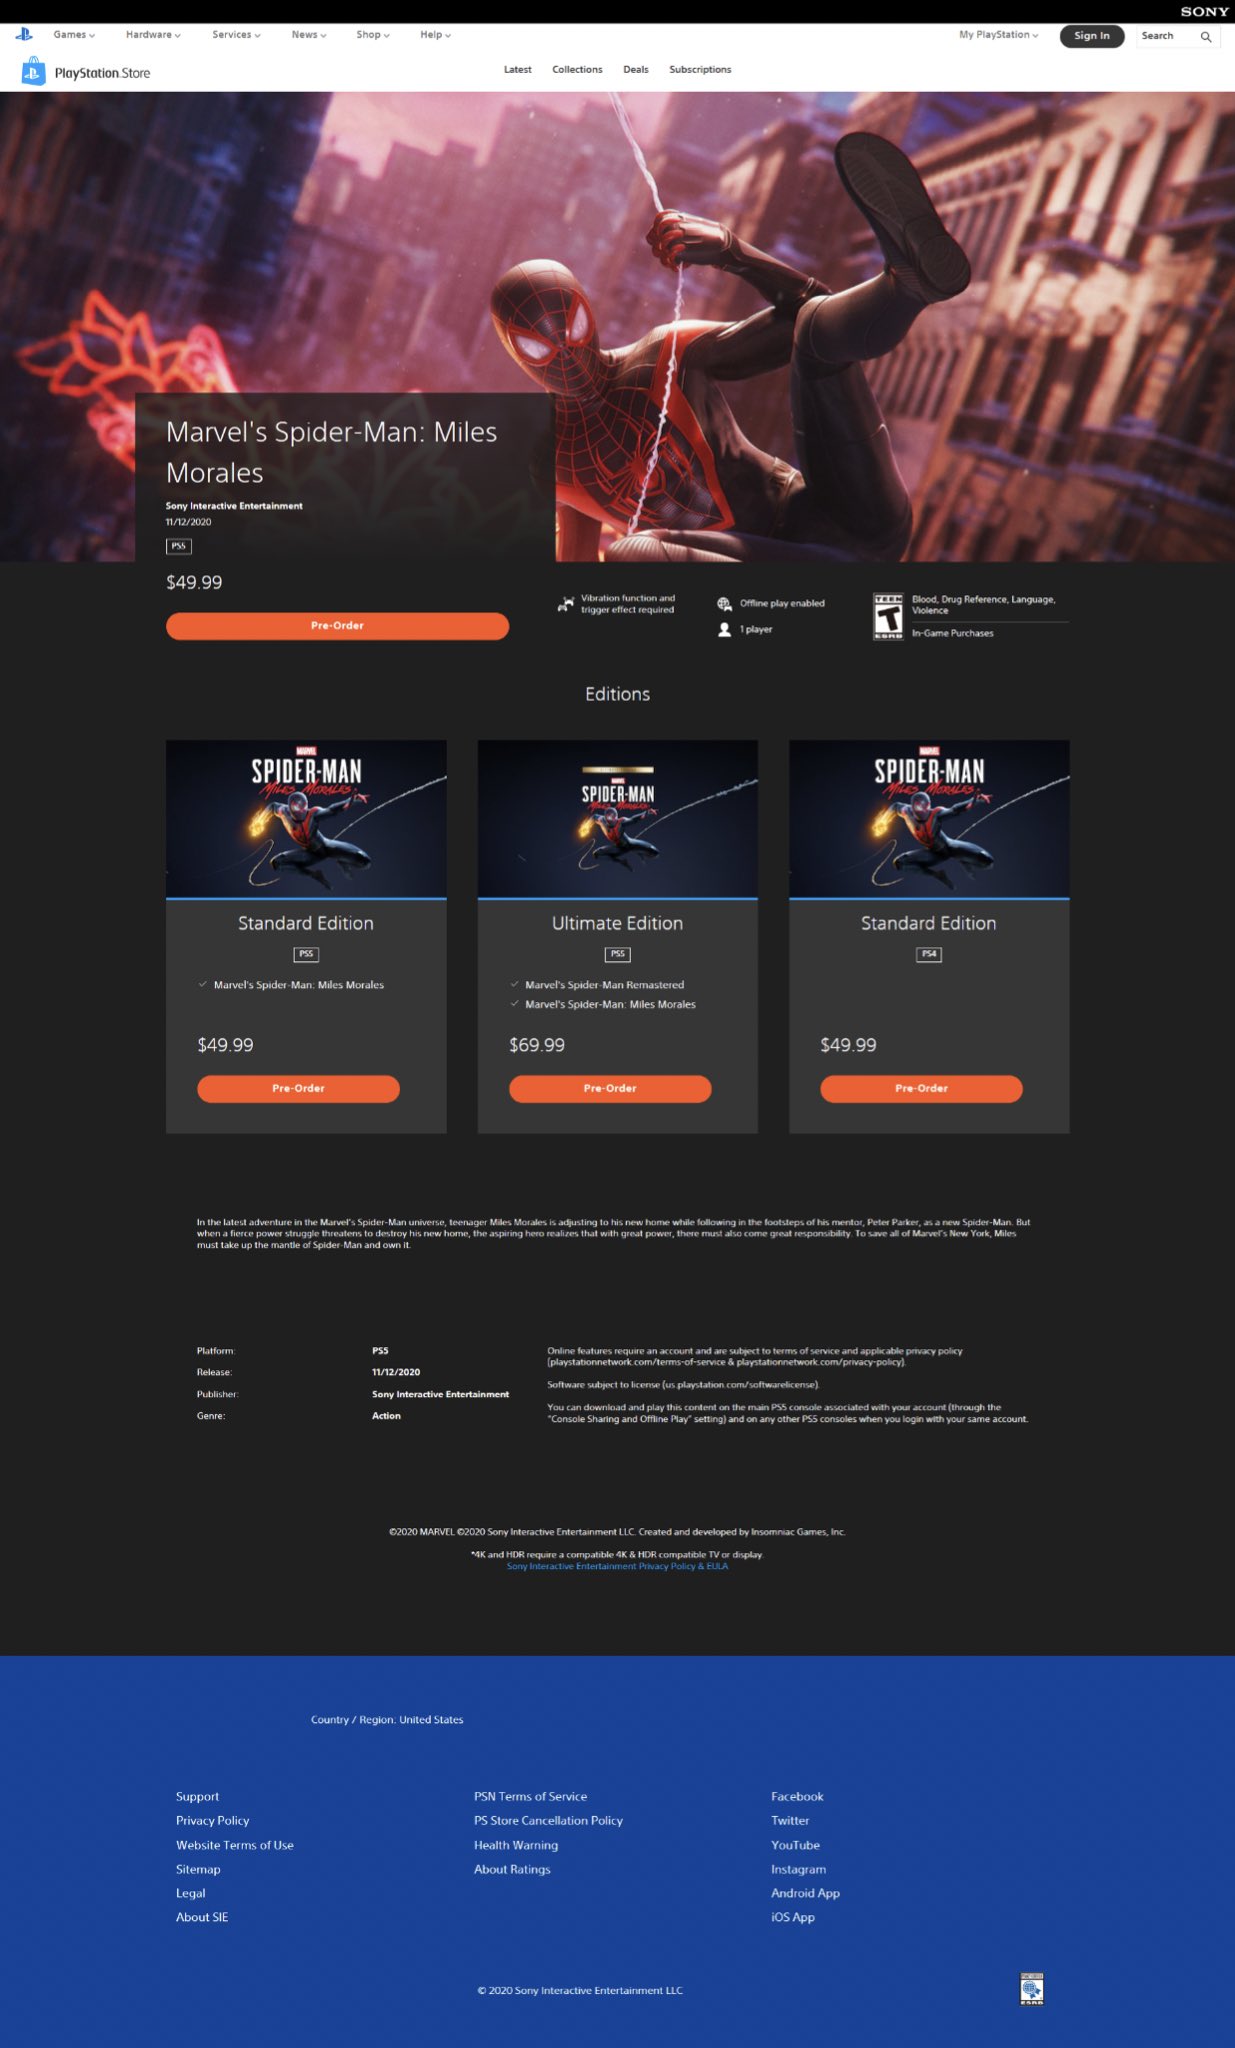The image size is (1235, 2048).
Task: Click Marvel's Spider-Man Remastered checklist item
Action: [x=604, y=985]
